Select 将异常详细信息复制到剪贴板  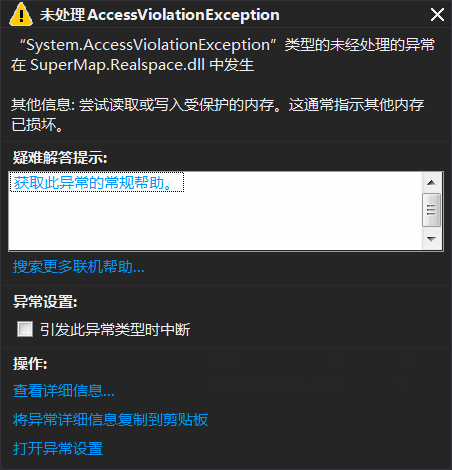(x=110, y=419)
